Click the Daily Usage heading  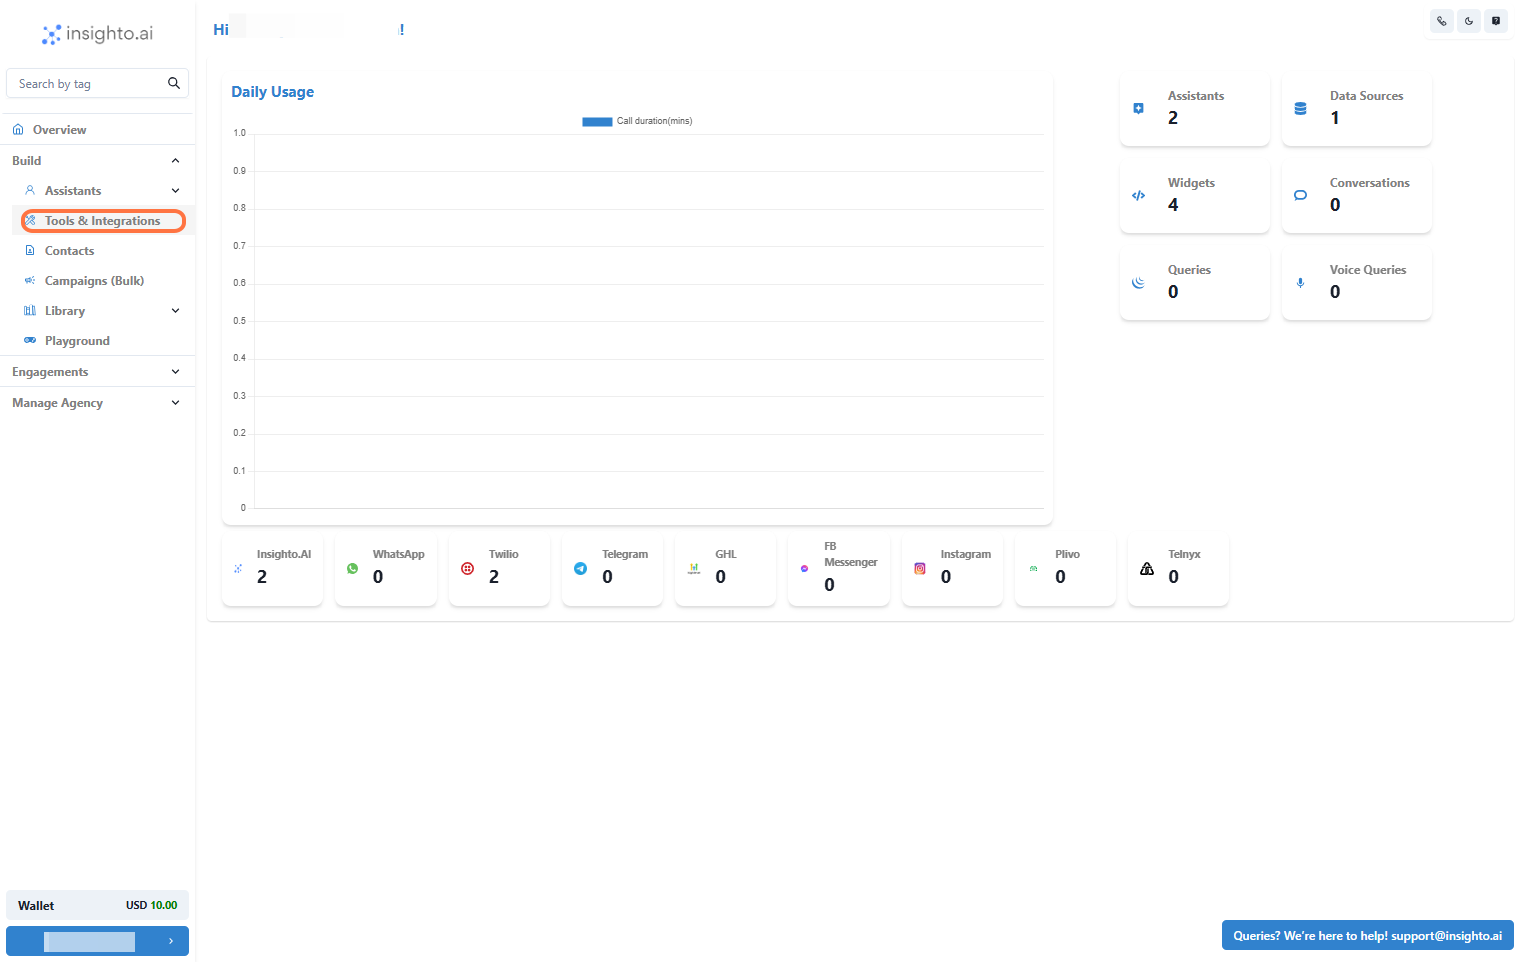(x=273, y=92)
